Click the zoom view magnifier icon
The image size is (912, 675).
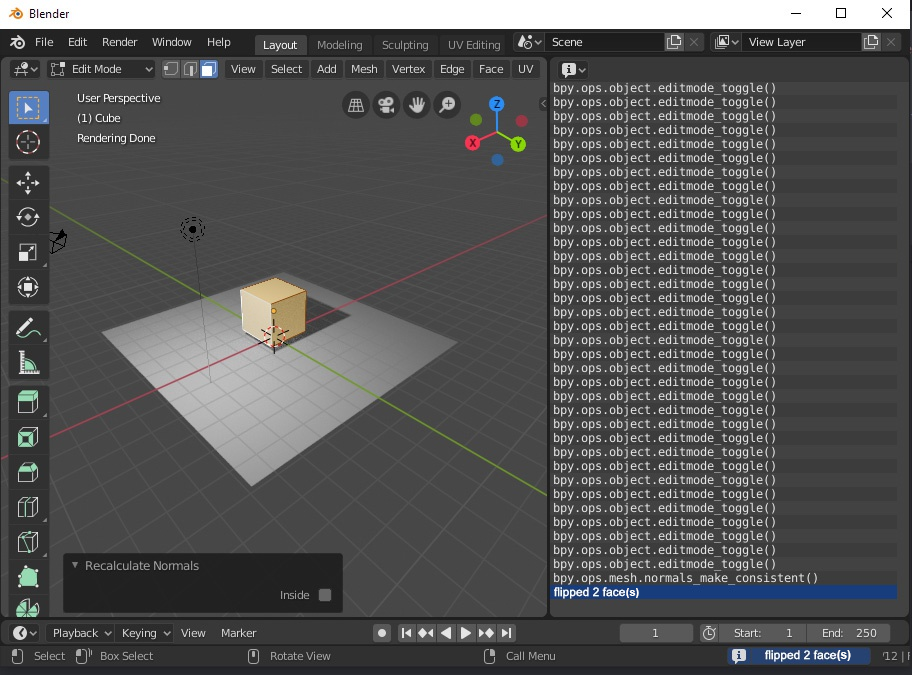[x=447, y=105]
